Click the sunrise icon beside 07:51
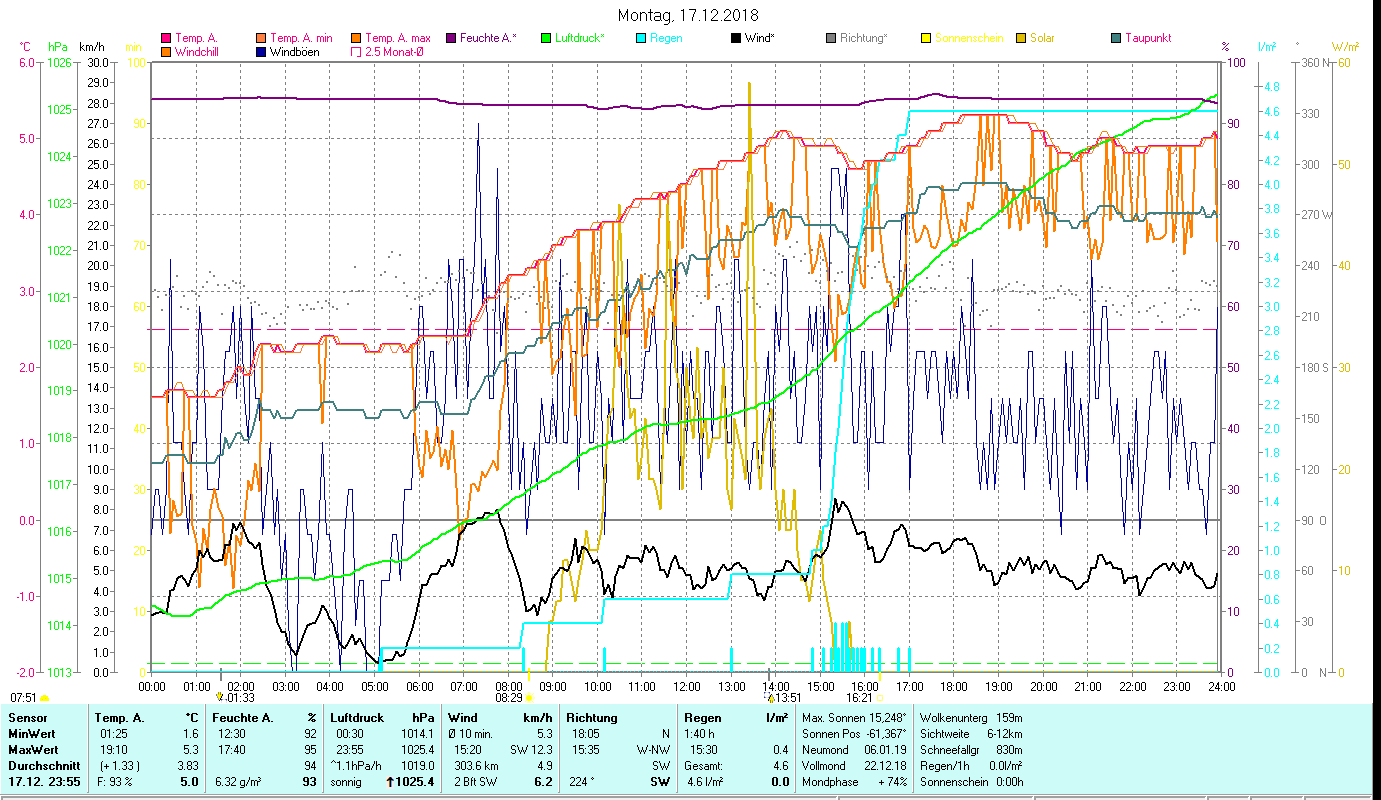1381x800 pixels. click(x=44, y=698)
